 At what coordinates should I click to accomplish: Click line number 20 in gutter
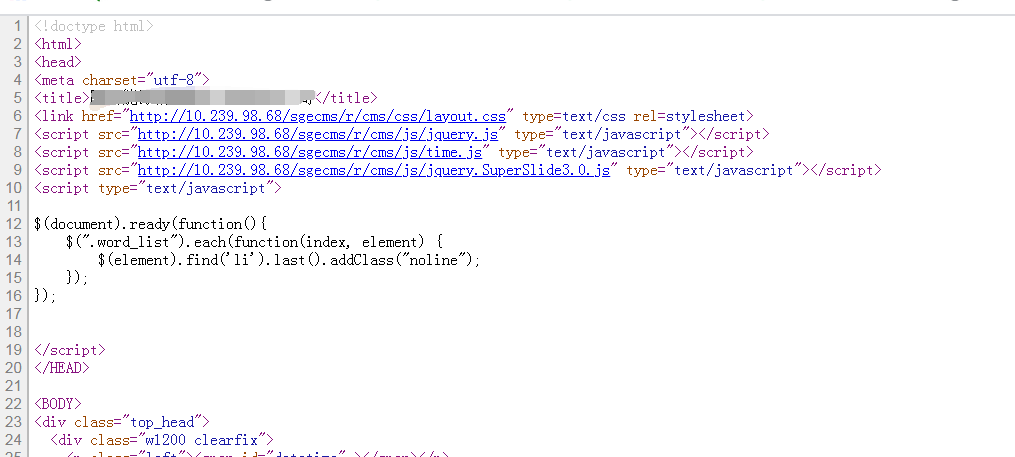click(14, 368)
